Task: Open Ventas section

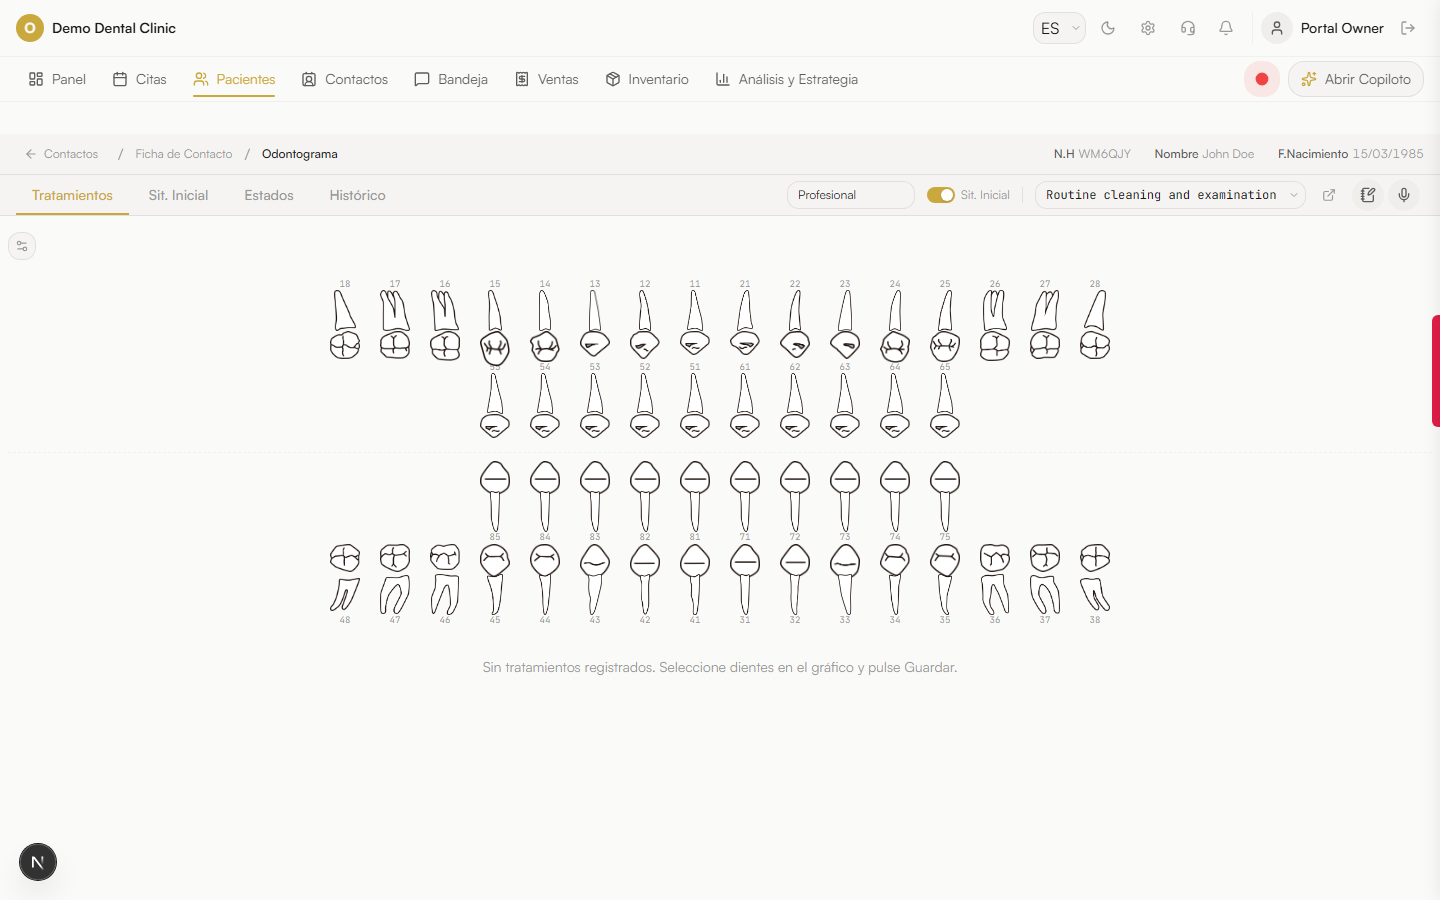Action: coord(547,79)
